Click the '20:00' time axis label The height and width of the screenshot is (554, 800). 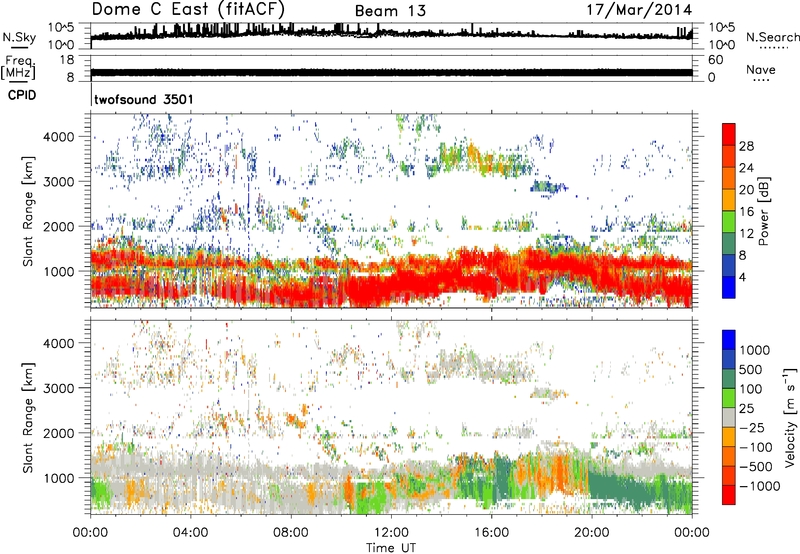coord(592,533)
